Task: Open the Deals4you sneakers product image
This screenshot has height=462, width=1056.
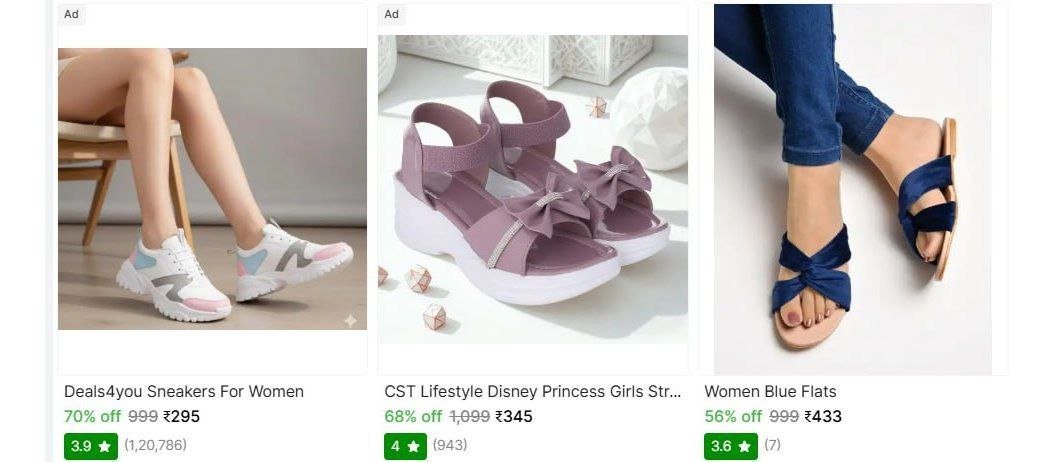Action: pos(212,190)
